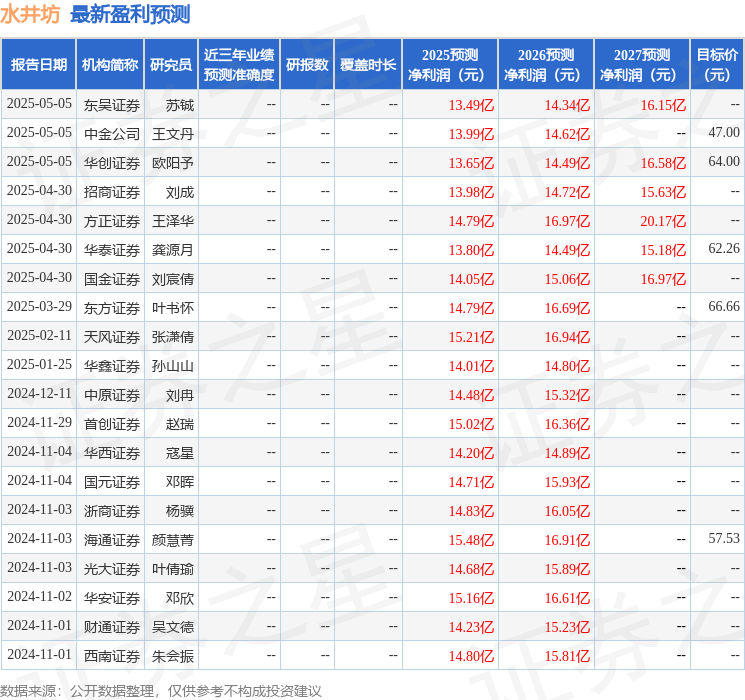The height and width of the screenshot is (700, 745).
Task: Click the 研究员 column header
Action: (170, 64)
